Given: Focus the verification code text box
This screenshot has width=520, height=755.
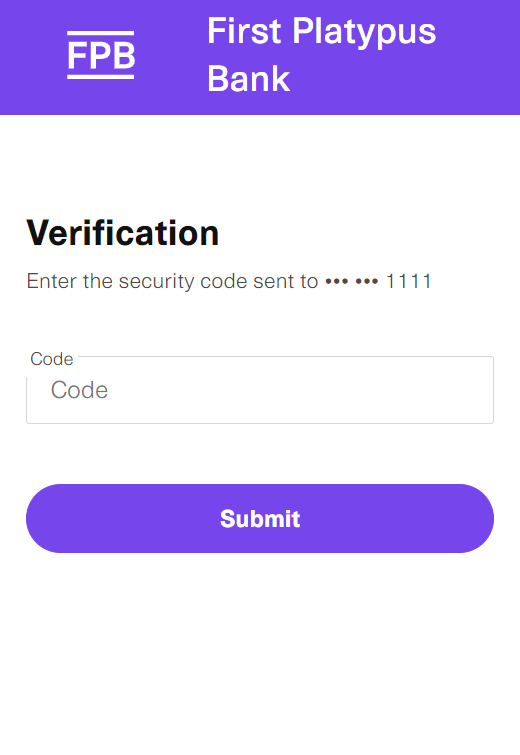Looking at the screenshot, I should point(260,390).
